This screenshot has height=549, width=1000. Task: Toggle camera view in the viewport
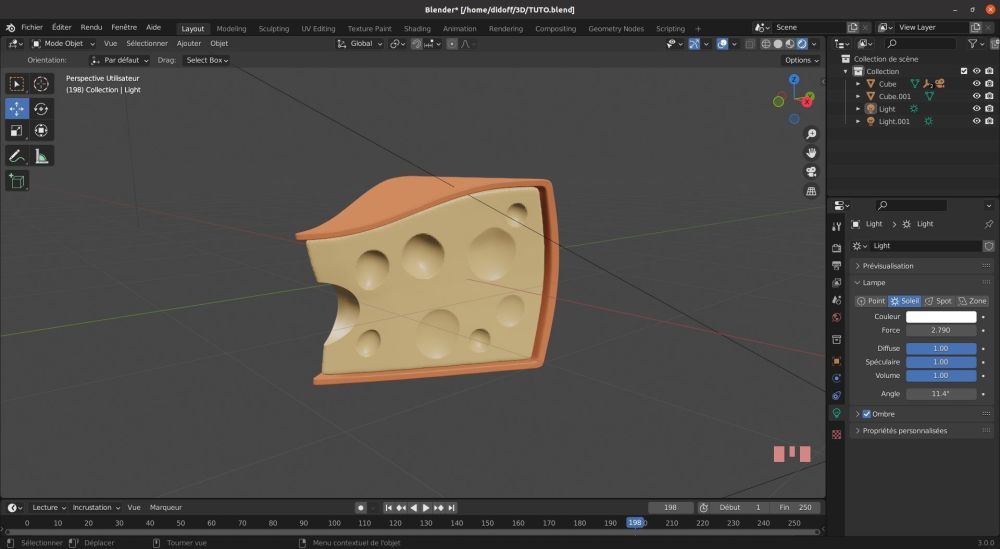coord(812,171)
